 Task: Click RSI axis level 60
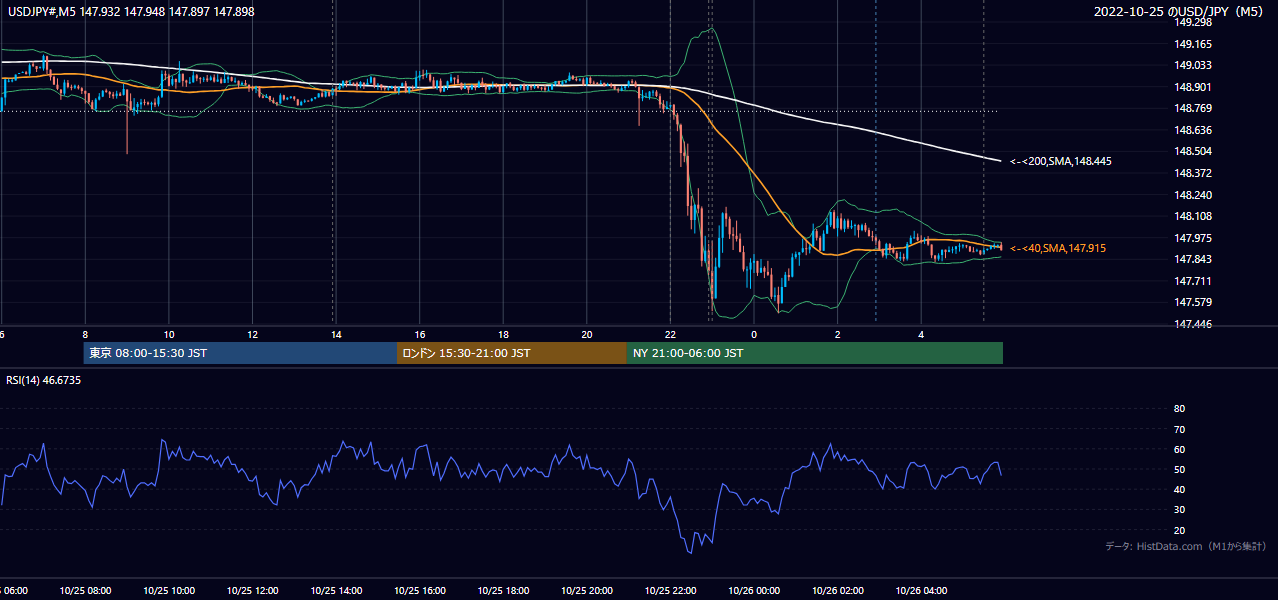[x=1179, y=449]
